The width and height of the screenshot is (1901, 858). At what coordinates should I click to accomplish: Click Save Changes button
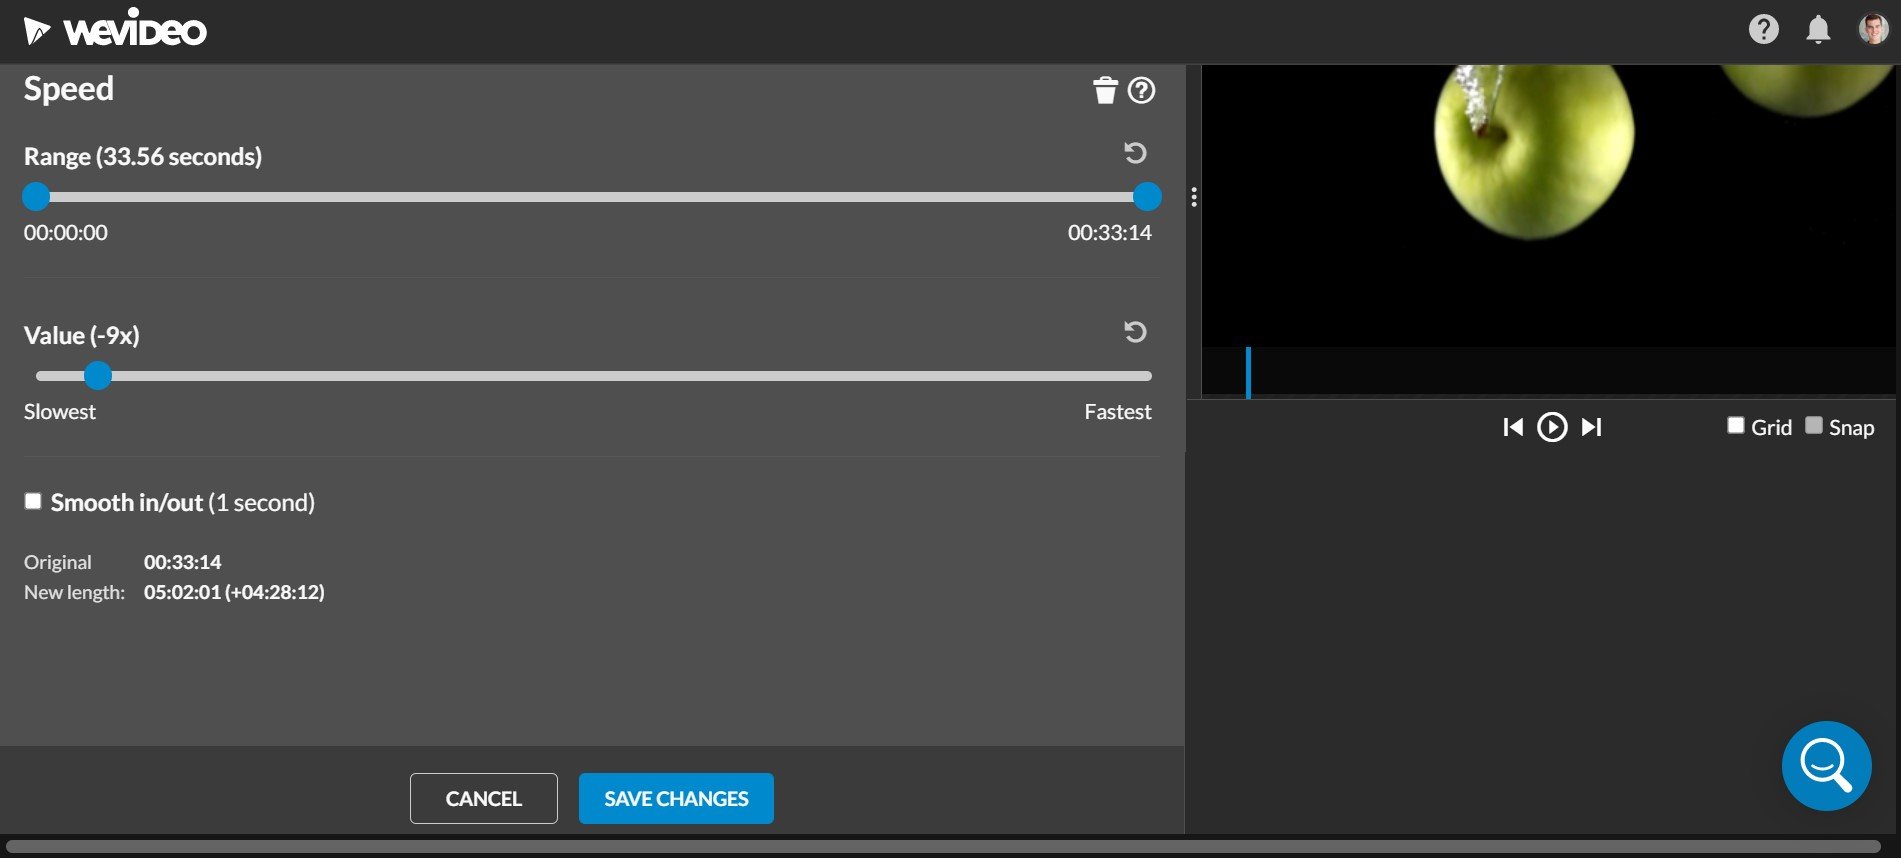tap(676, 799)
